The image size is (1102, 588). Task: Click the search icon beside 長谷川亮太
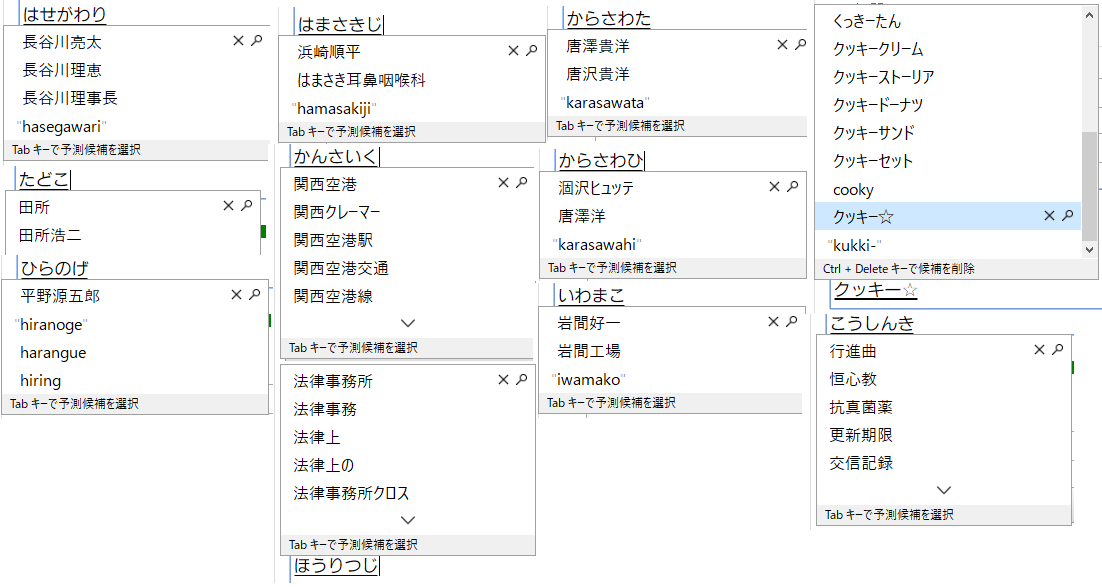pyautogui.click(x=255, y=41)
